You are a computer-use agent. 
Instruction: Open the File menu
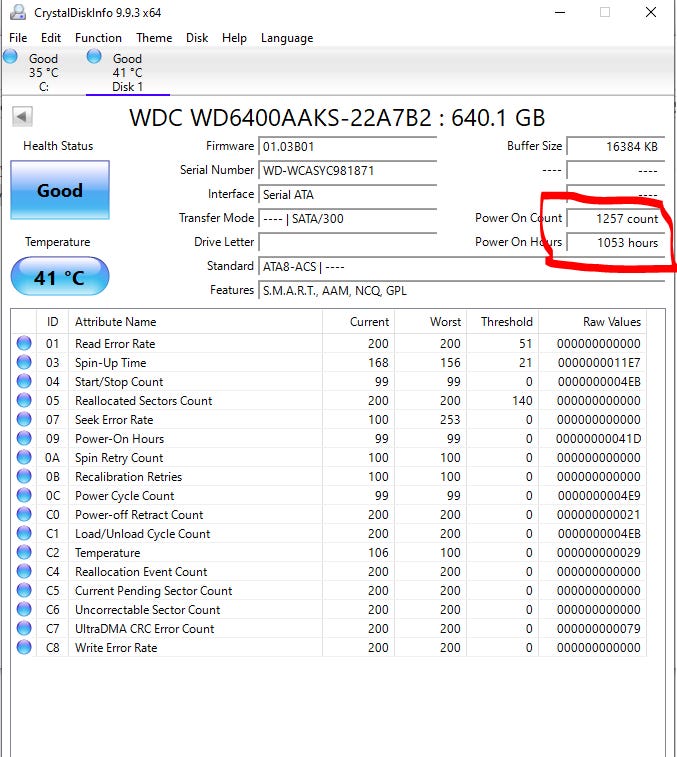click(x=18, y=38)
